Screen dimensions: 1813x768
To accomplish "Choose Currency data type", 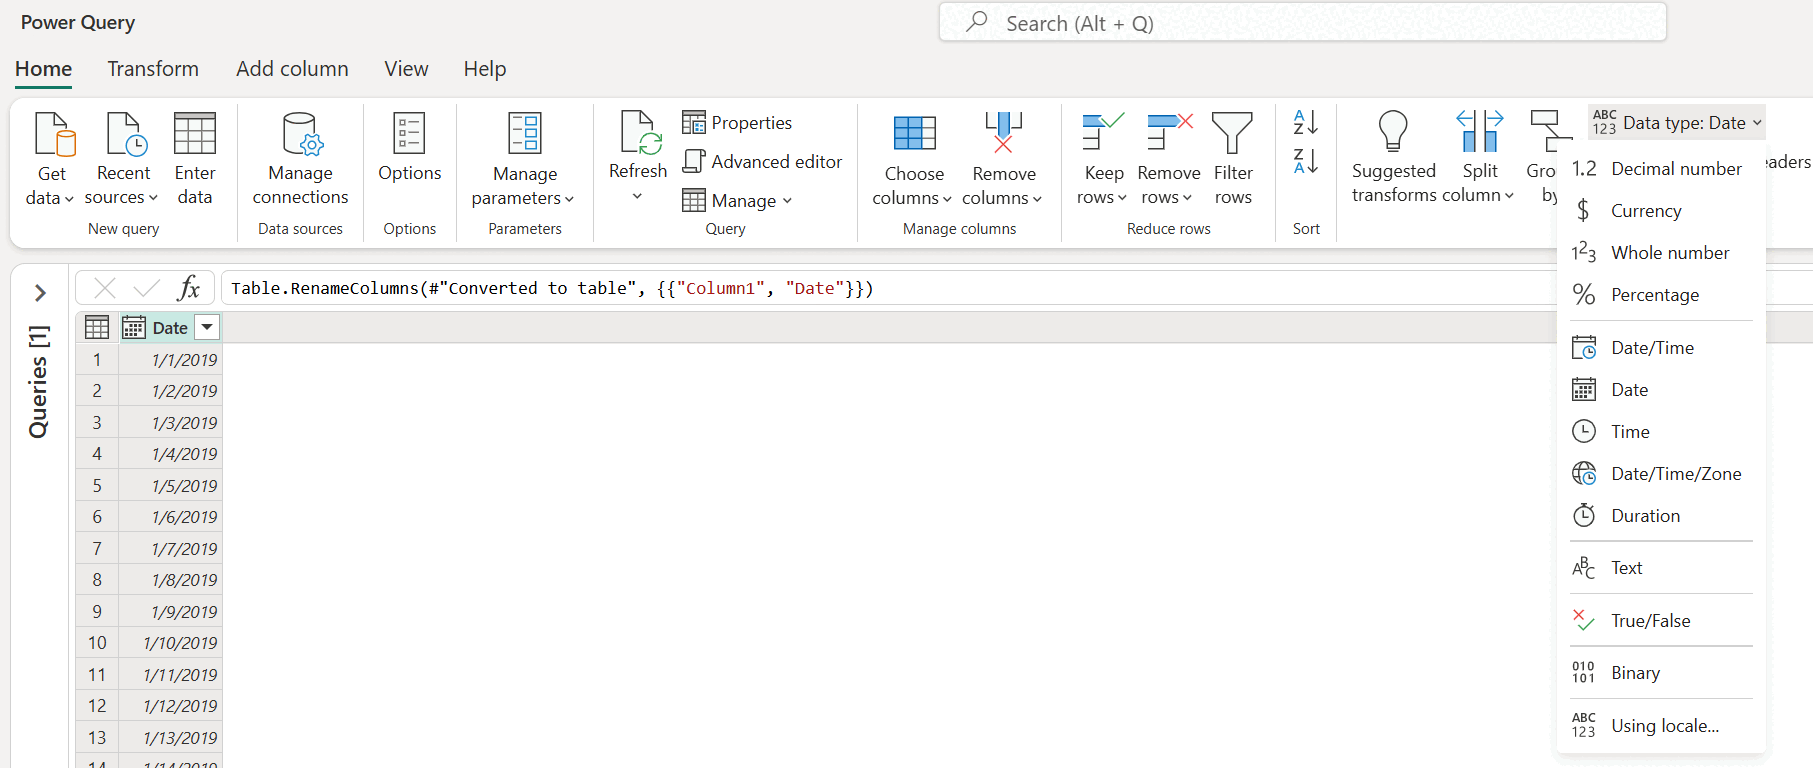I will coord(1661,211).
